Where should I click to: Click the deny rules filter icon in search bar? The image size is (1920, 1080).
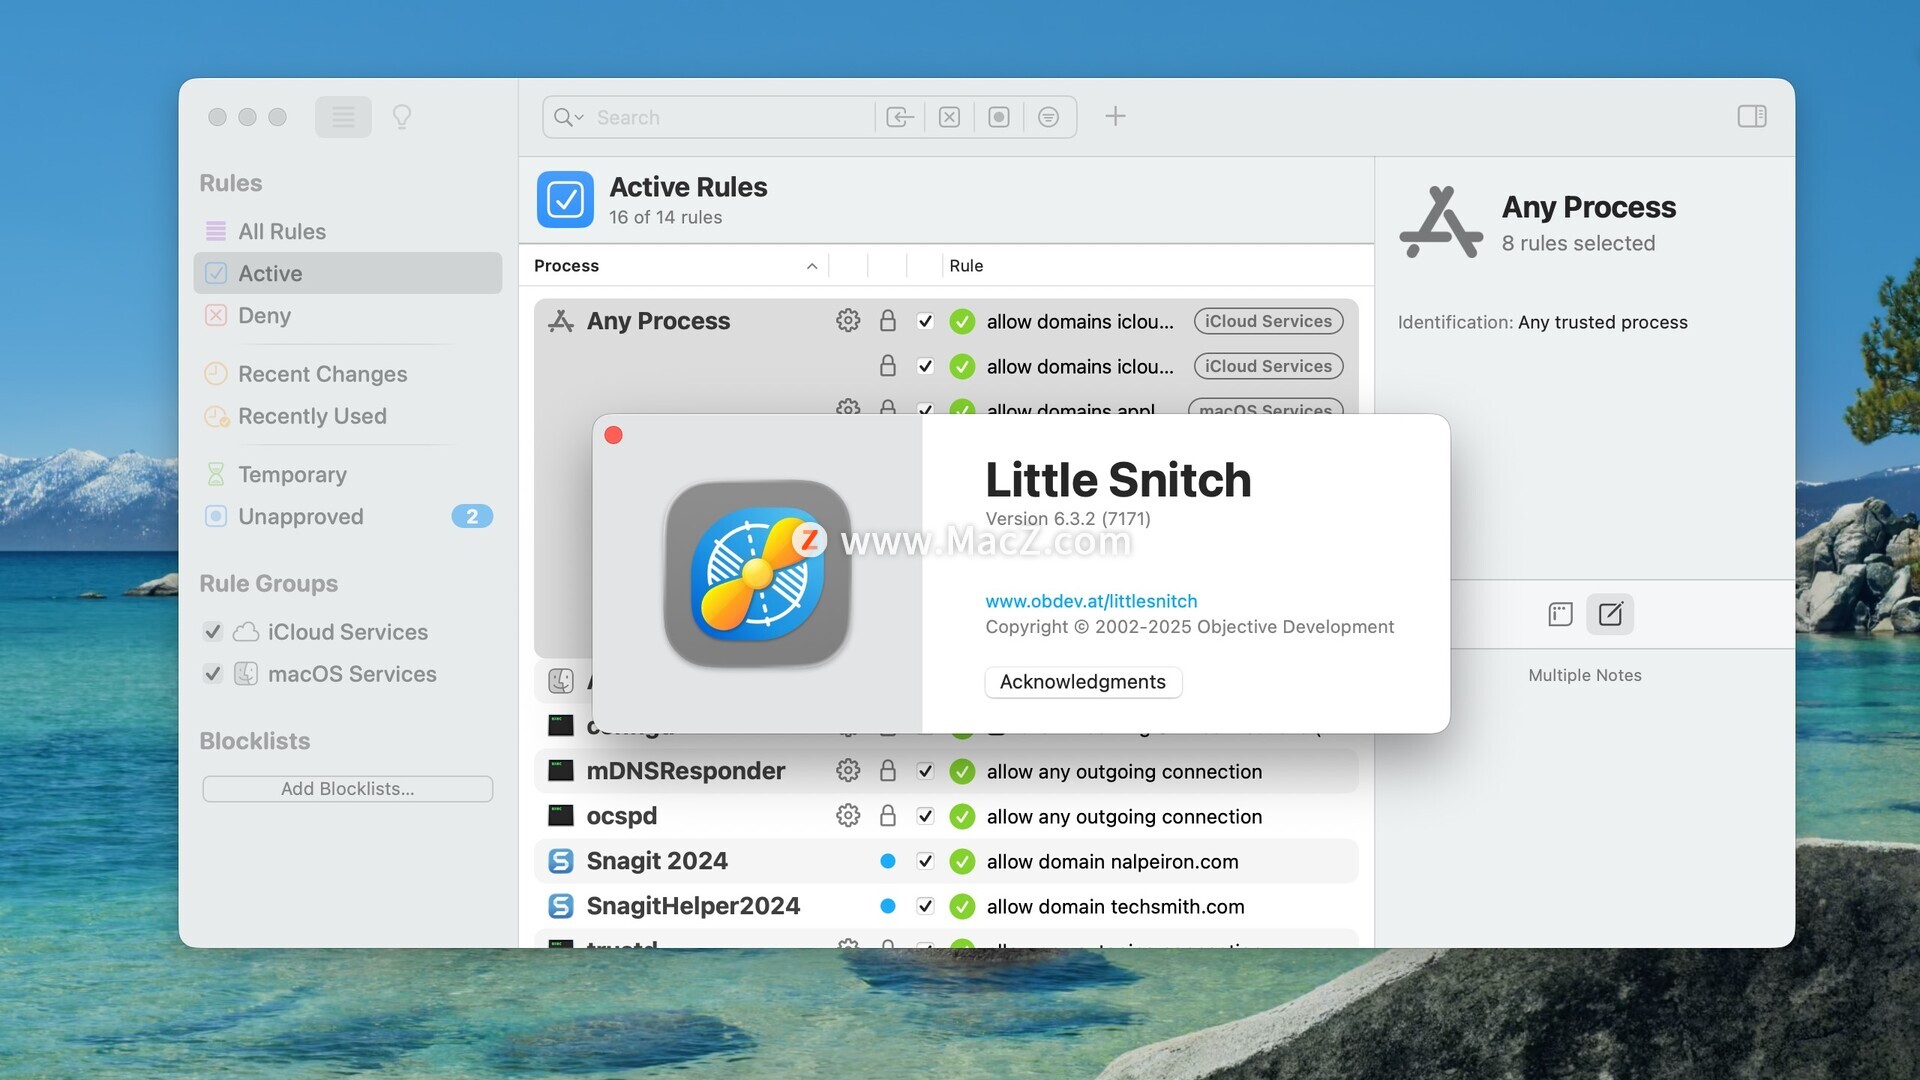click(x=949, y=118)
